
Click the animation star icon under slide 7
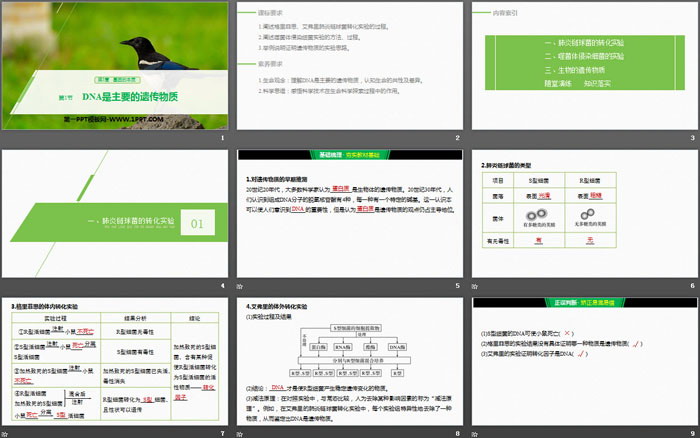(5, 434)
